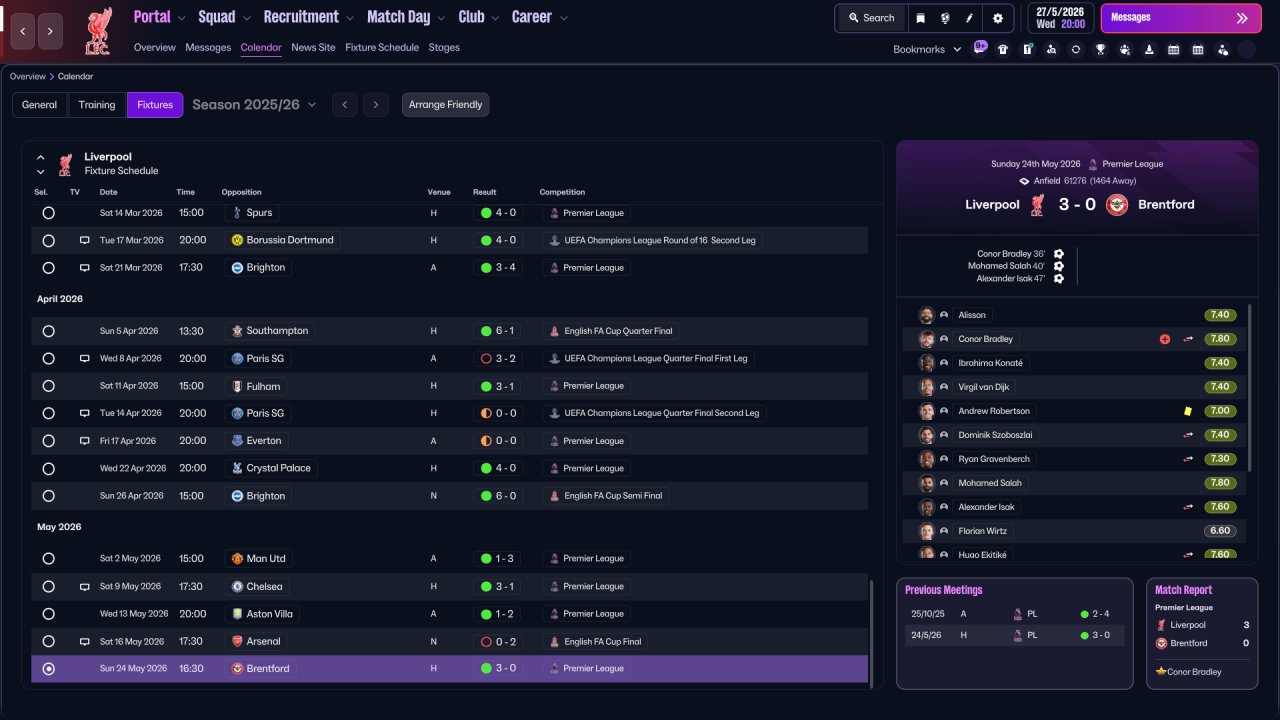
Task: Click the pencil edit icon in top toolbar
Action: [x=969, y=18]
